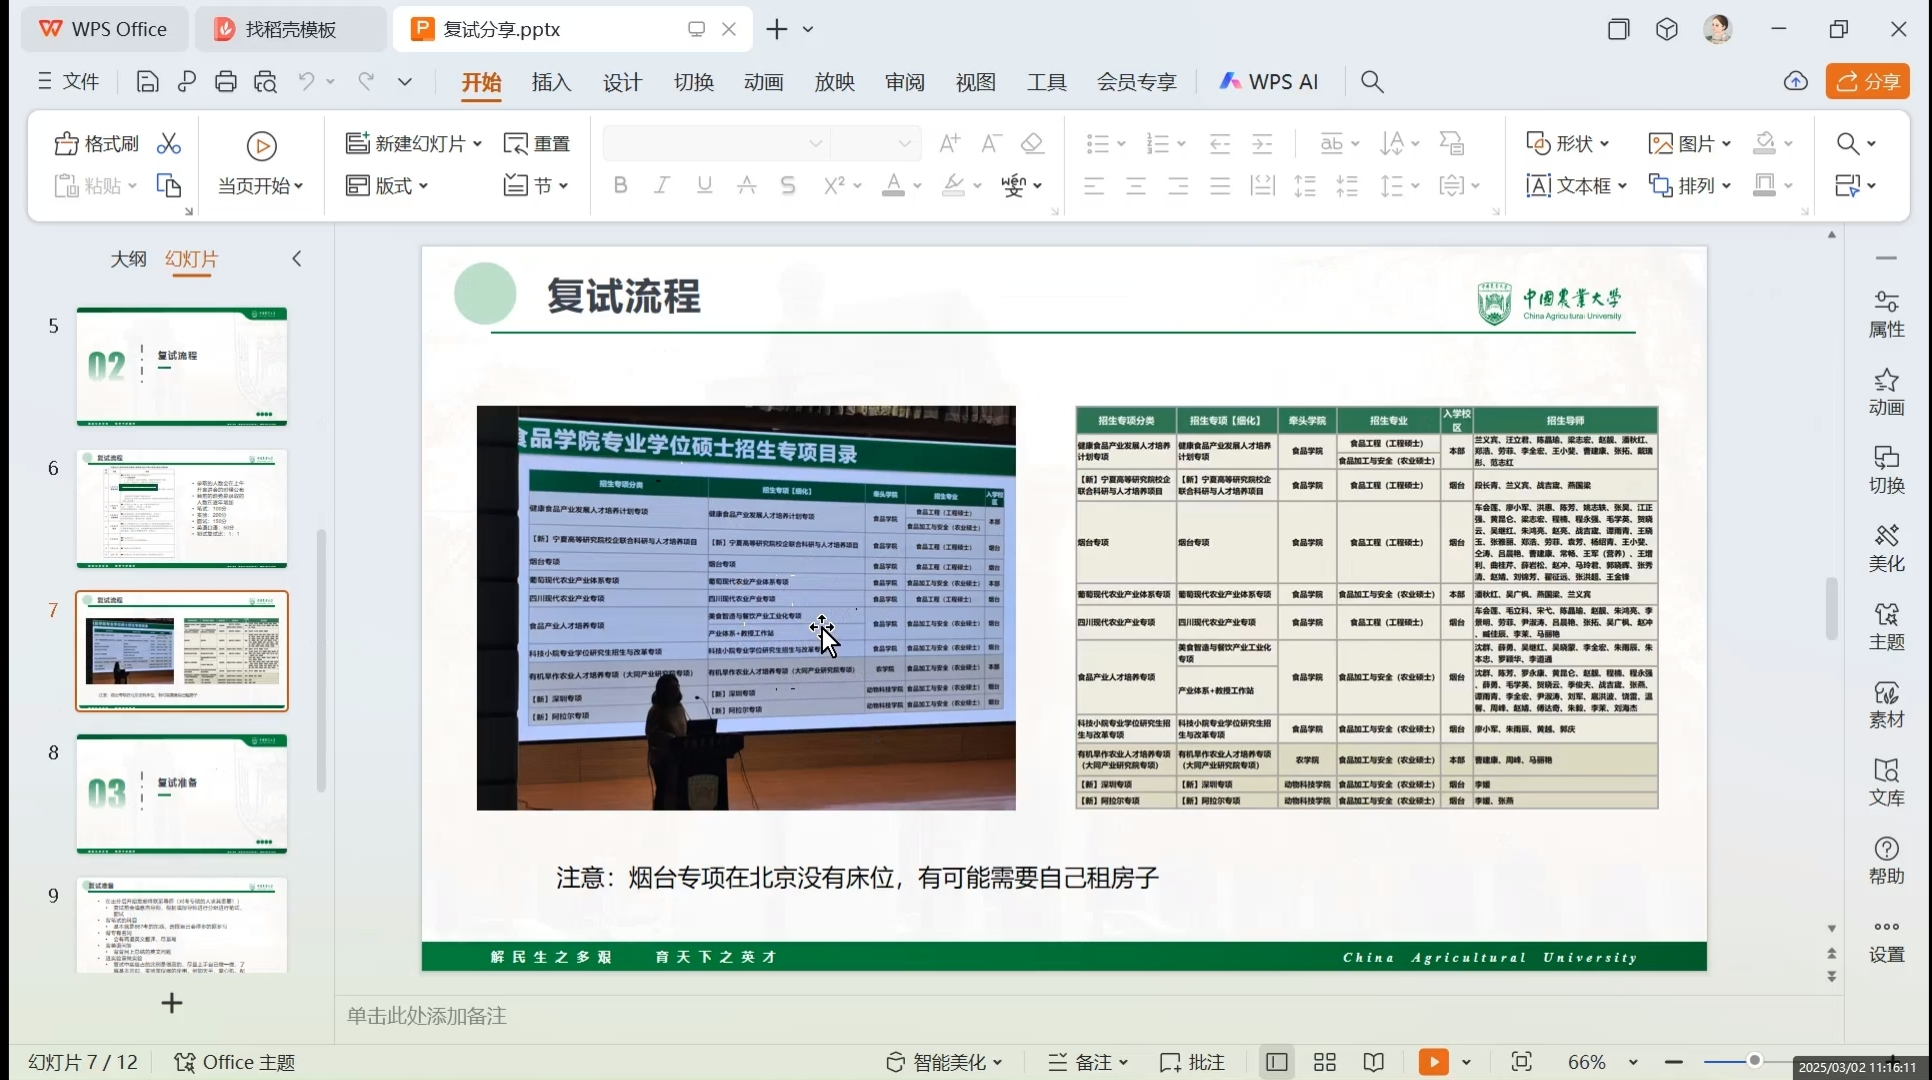Select slide 8 thumbnail
This screenshot has width=1932, height=1080.
182,794
